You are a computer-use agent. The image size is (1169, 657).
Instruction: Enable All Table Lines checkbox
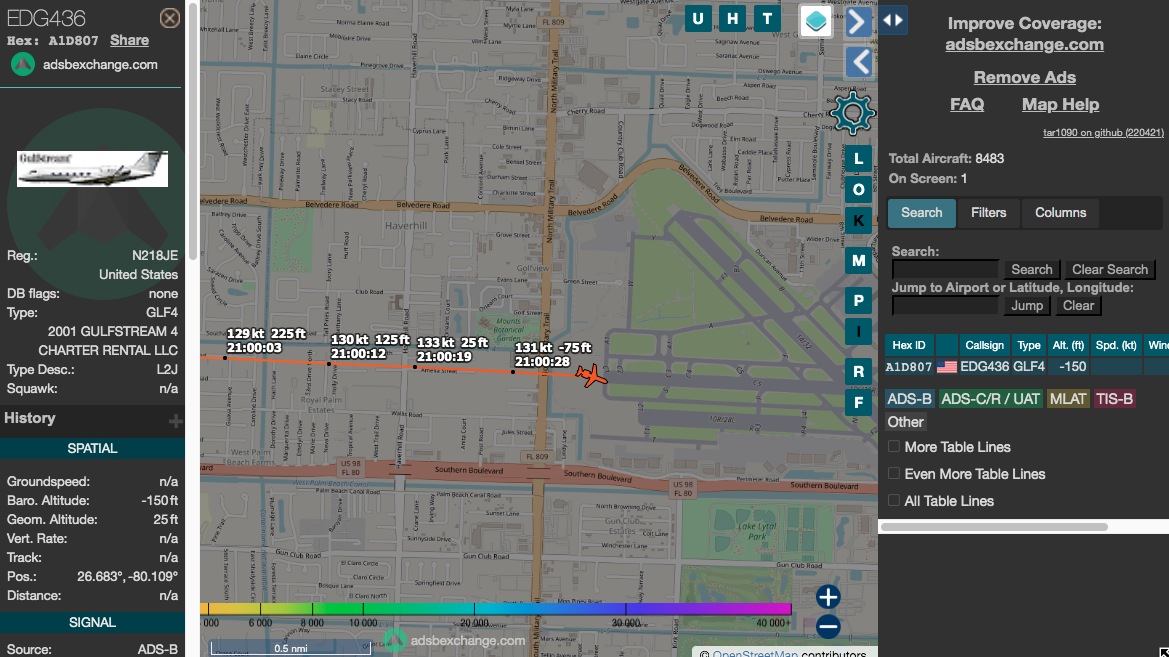[x=894, y=500]
